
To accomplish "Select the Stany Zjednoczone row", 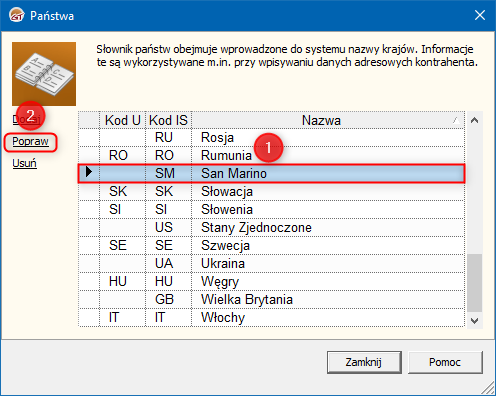I will (x=271, y=227).
